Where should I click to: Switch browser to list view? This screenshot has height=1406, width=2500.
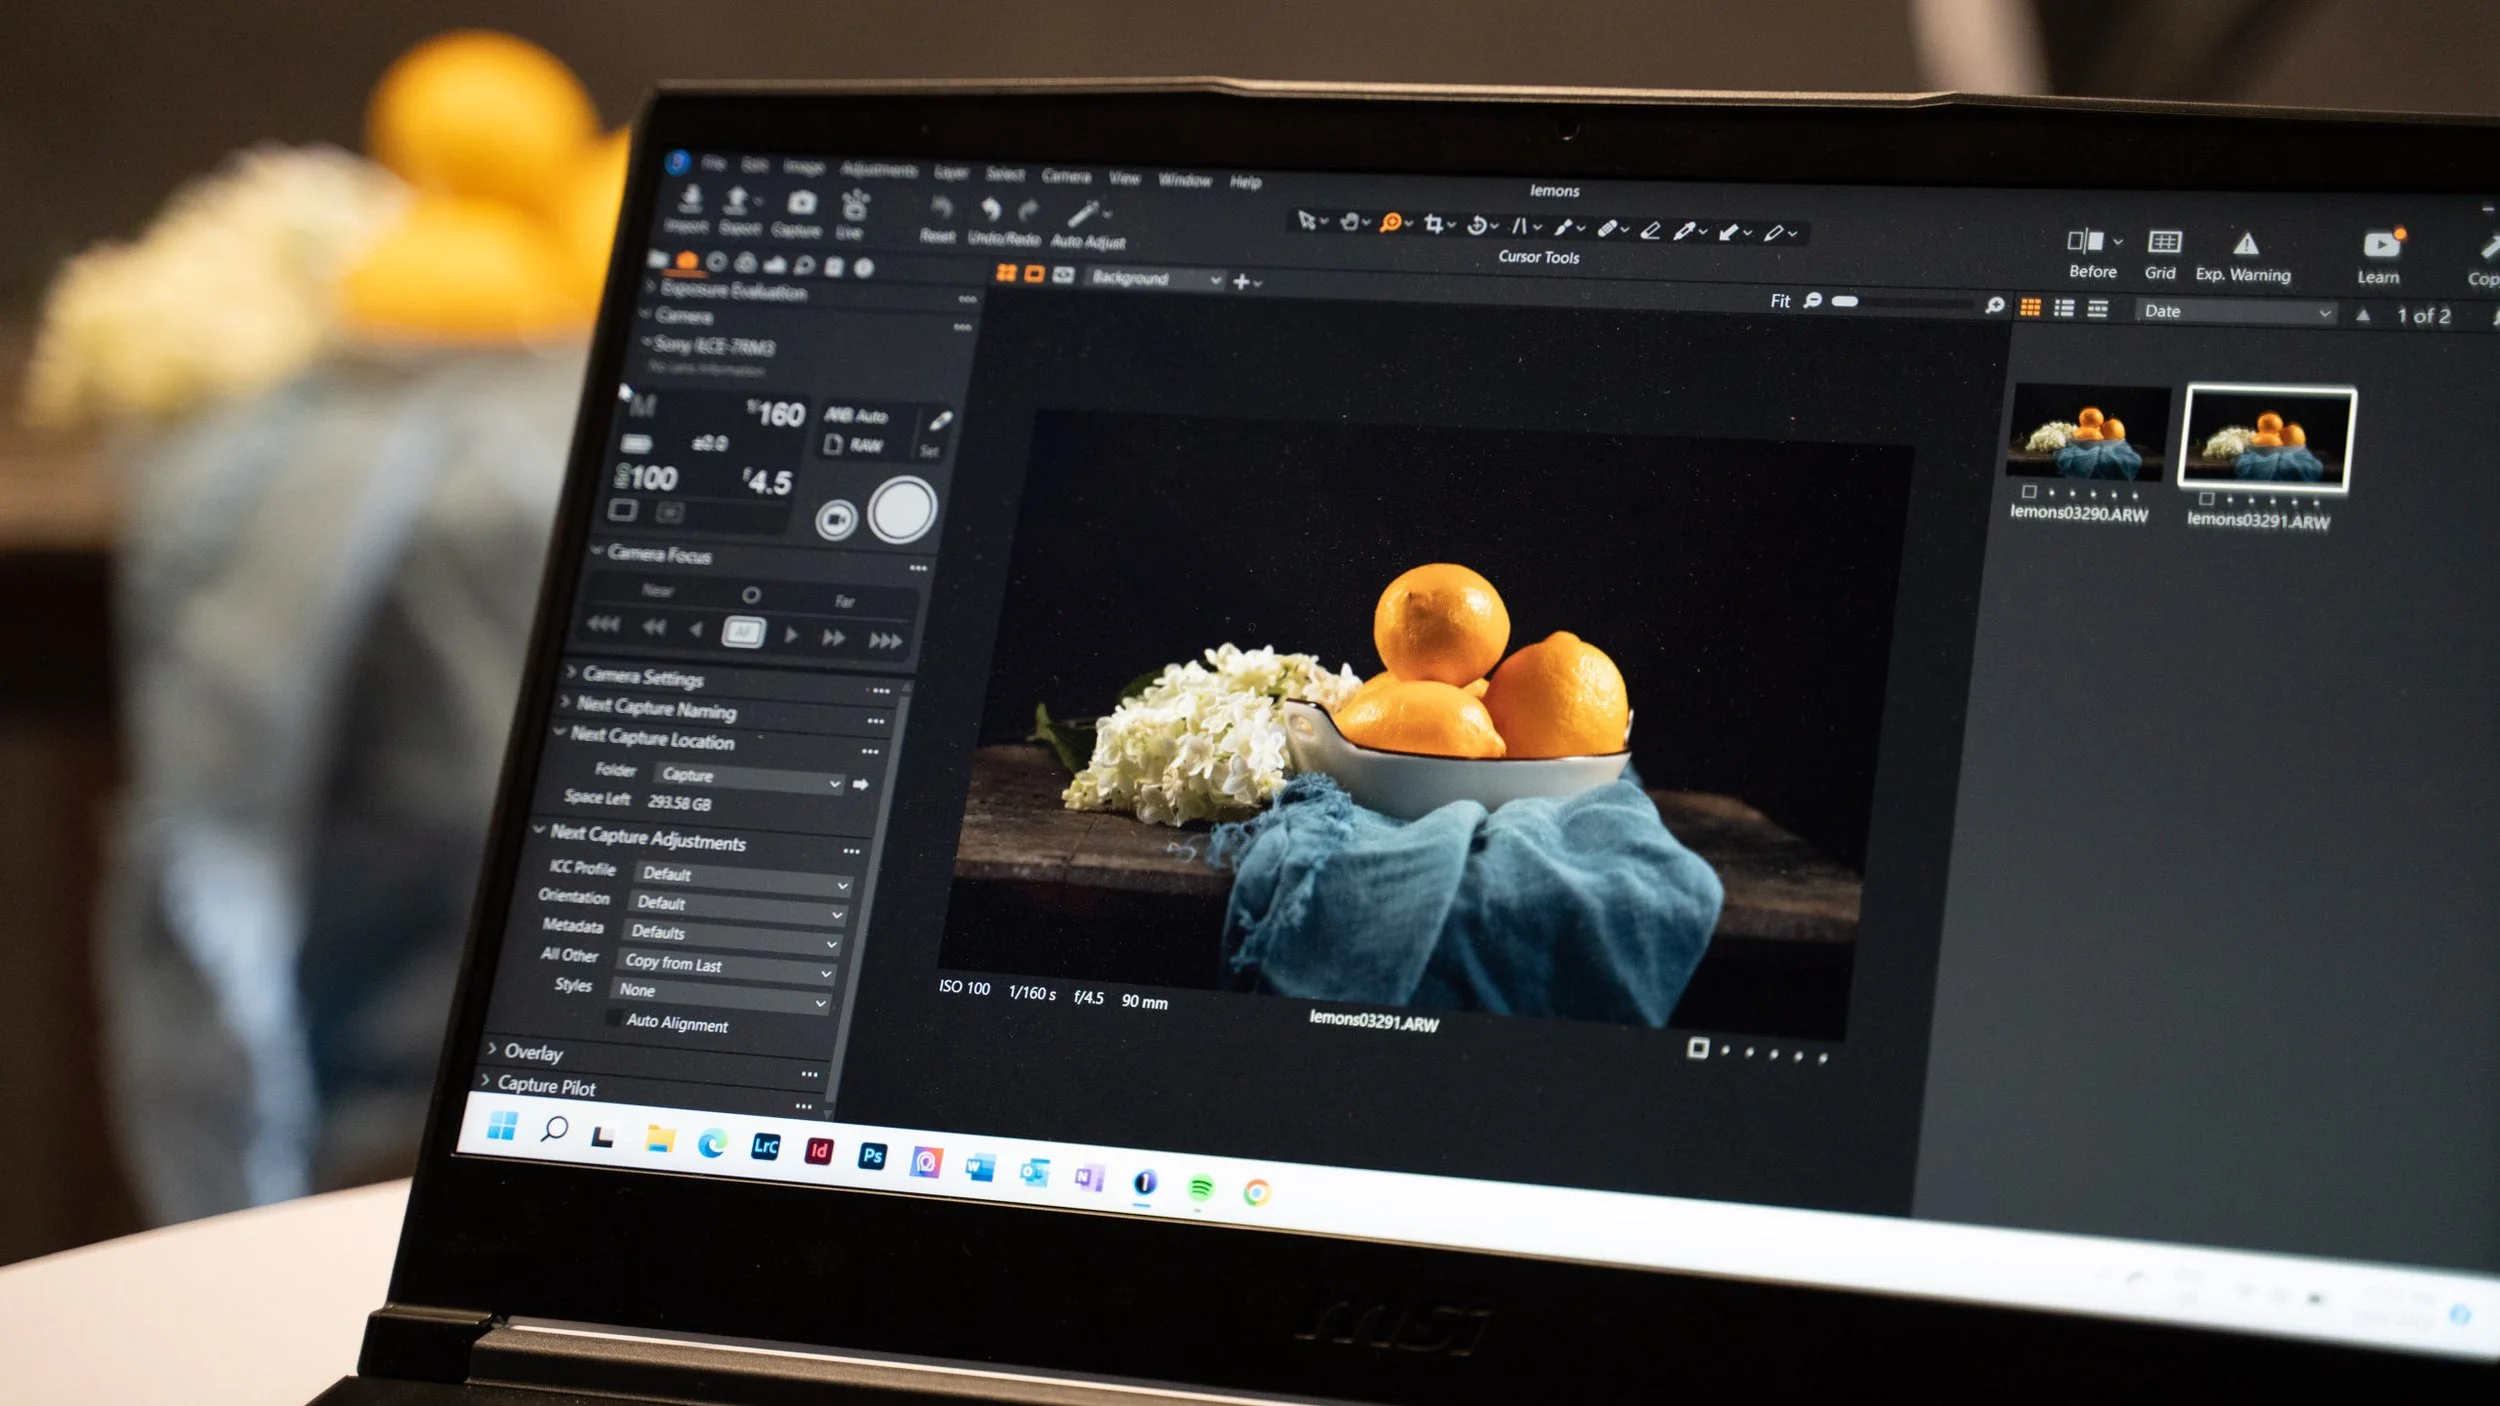(x=2064, y=308)
